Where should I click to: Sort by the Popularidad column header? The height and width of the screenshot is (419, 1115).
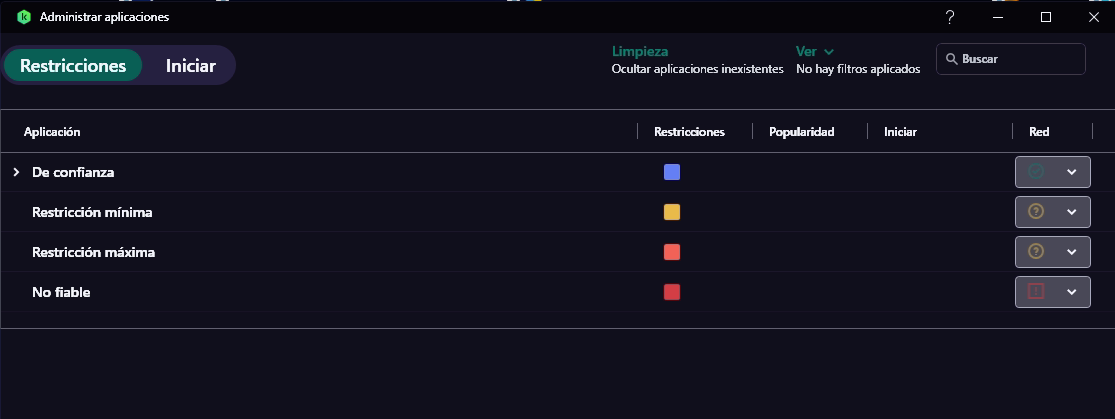801,132
